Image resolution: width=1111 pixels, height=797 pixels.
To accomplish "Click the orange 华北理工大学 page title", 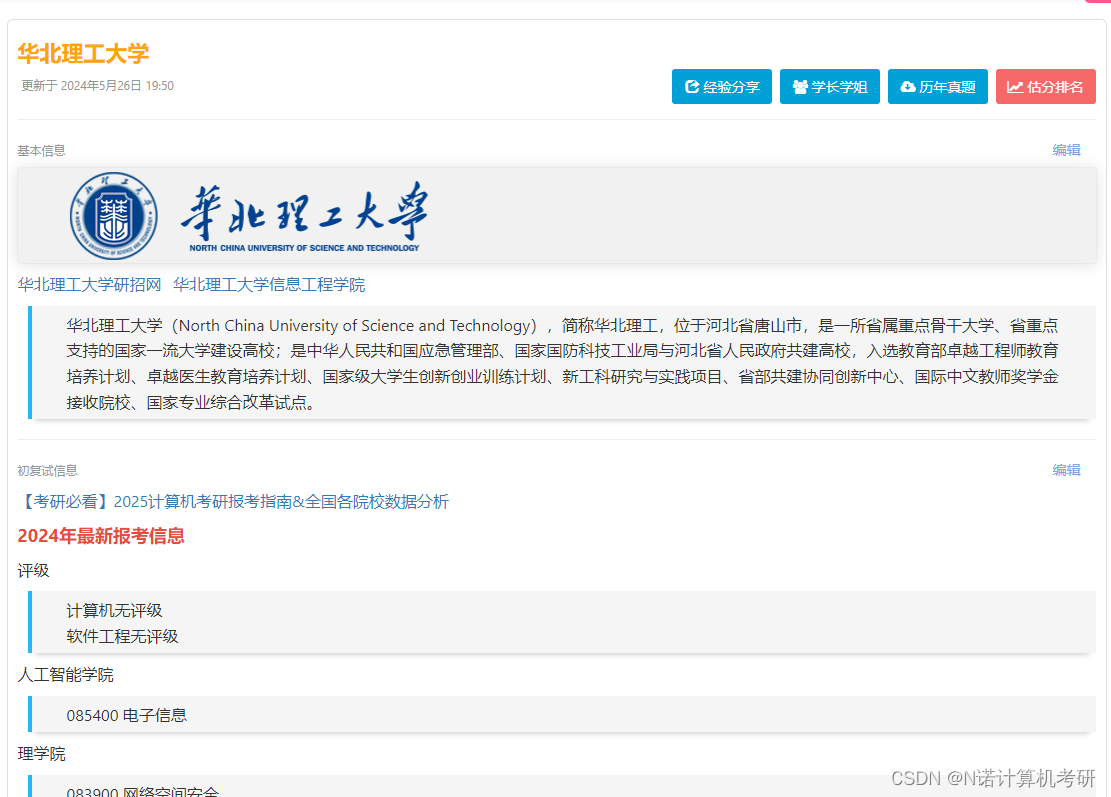I will [83, 53].
